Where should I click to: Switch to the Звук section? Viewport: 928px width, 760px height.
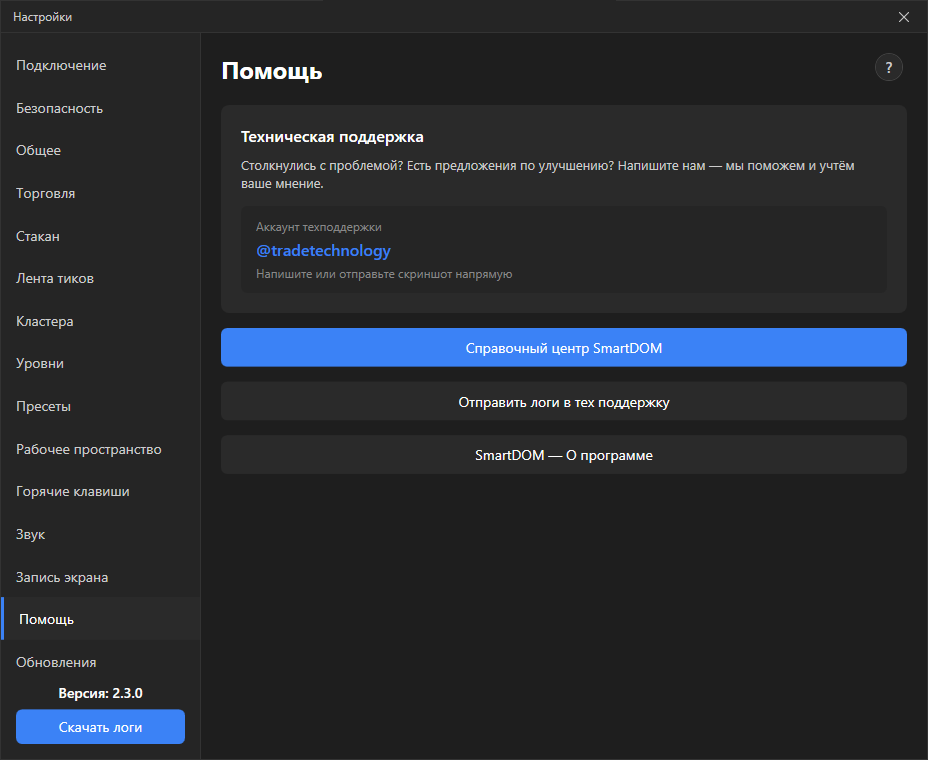pos(101,534)
